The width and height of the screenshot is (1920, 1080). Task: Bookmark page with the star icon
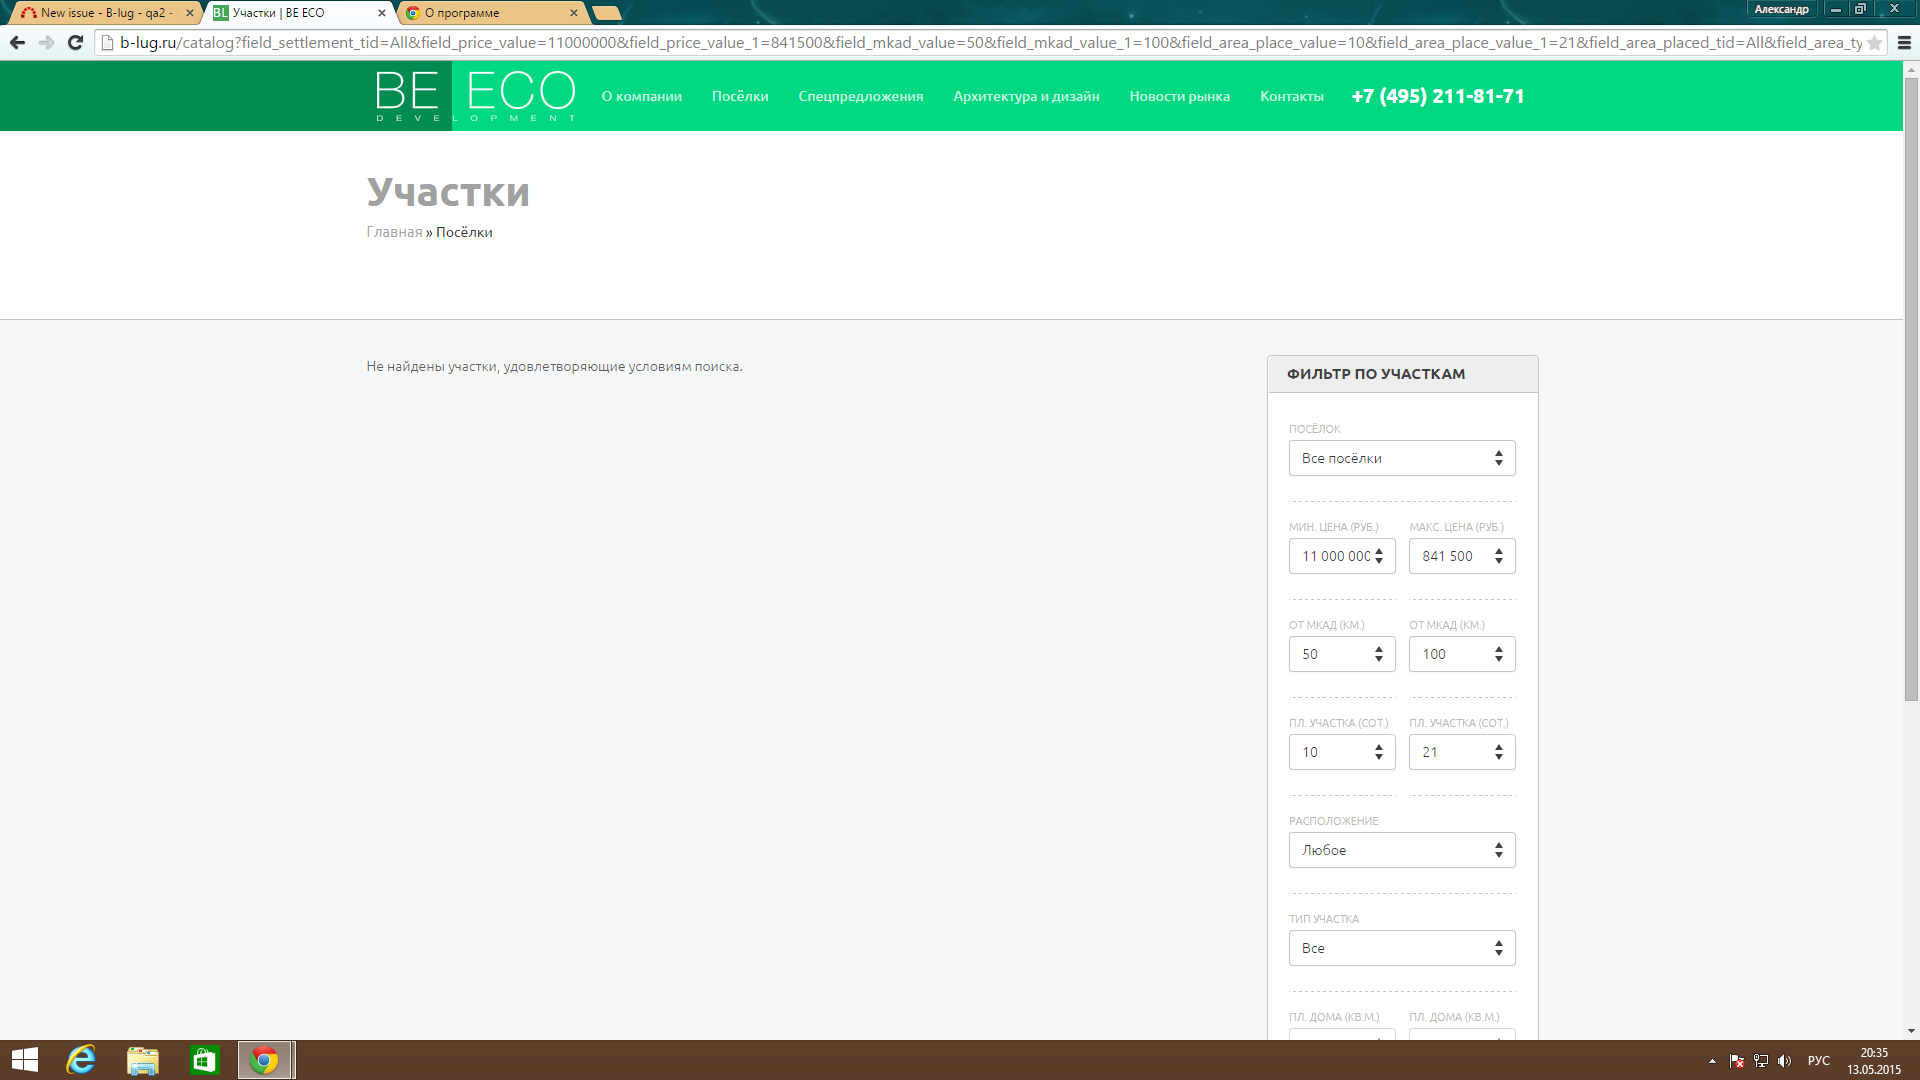tap(1874, 43)
